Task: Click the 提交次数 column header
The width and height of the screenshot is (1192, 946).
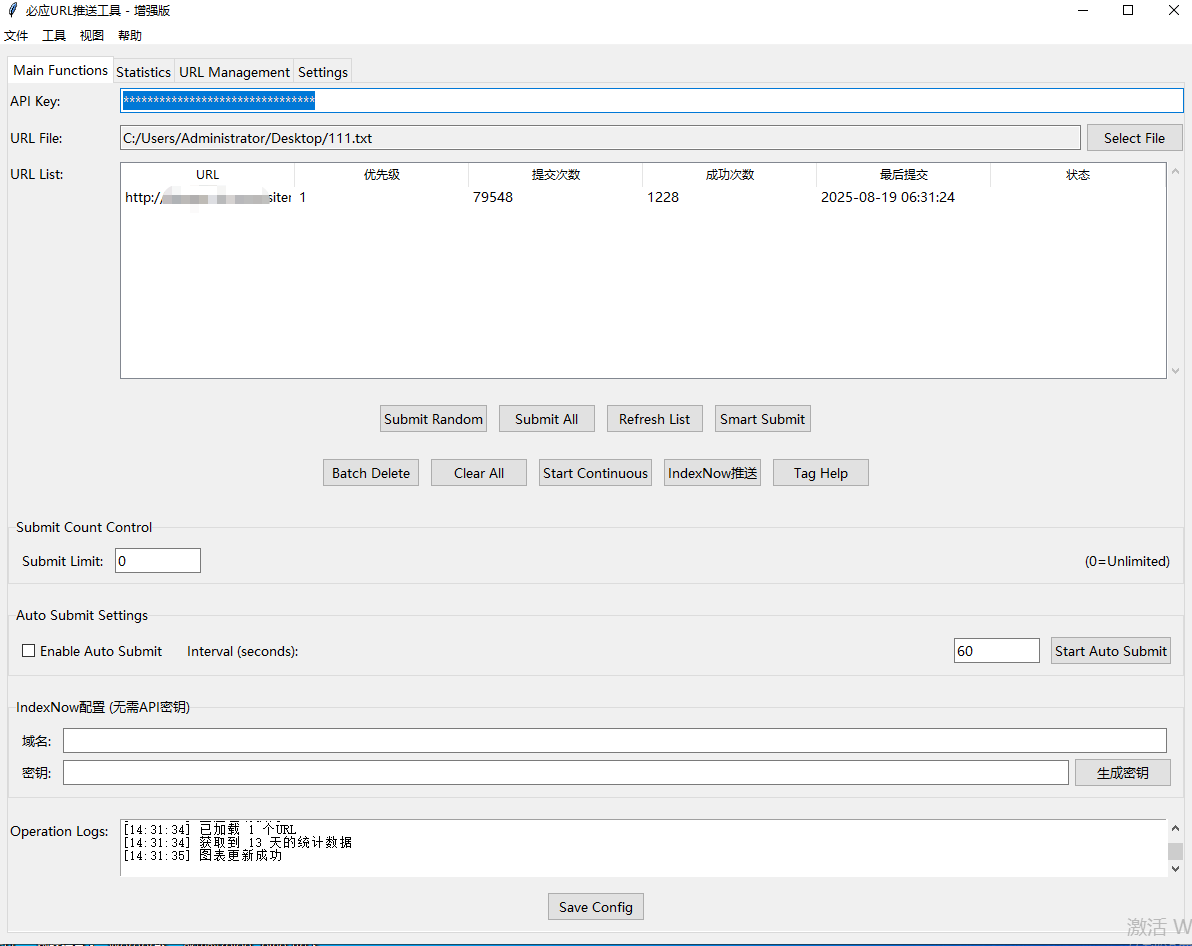Action: (556, 175)
